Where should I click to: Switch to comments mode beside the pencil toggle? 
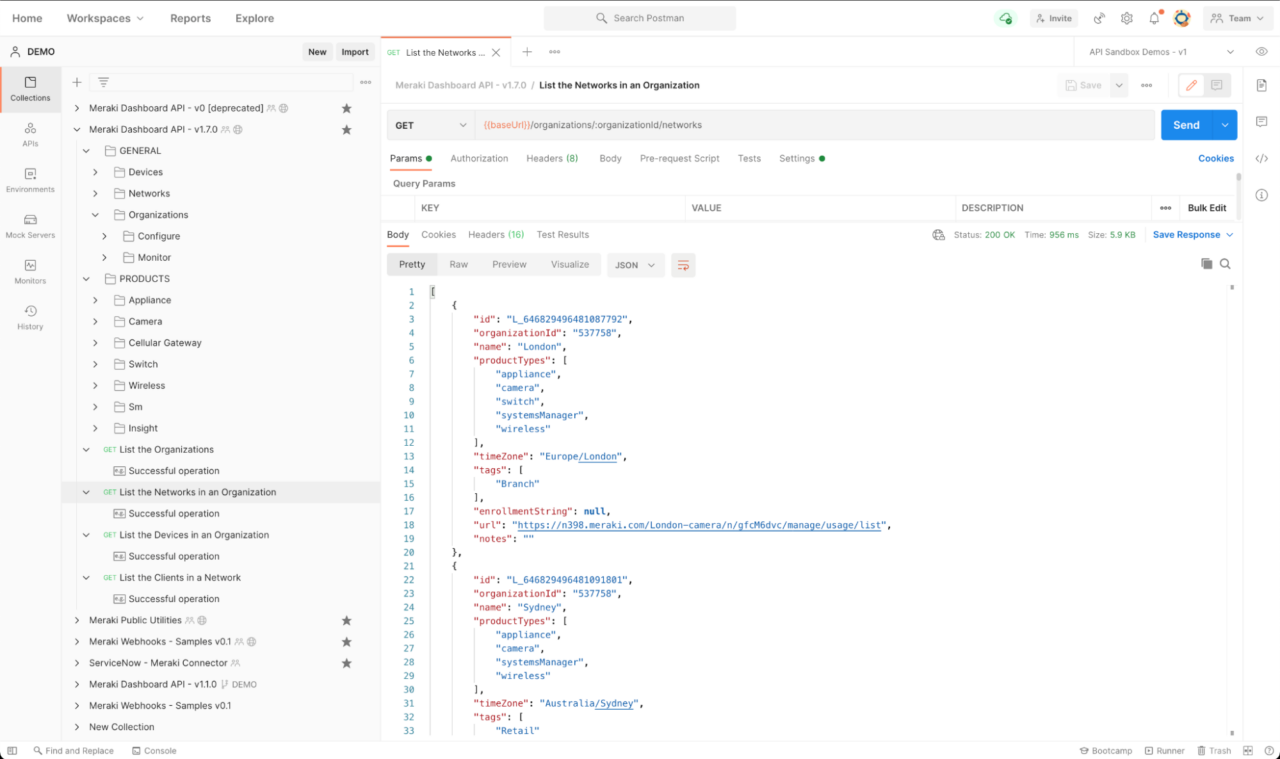point(1215,85)
